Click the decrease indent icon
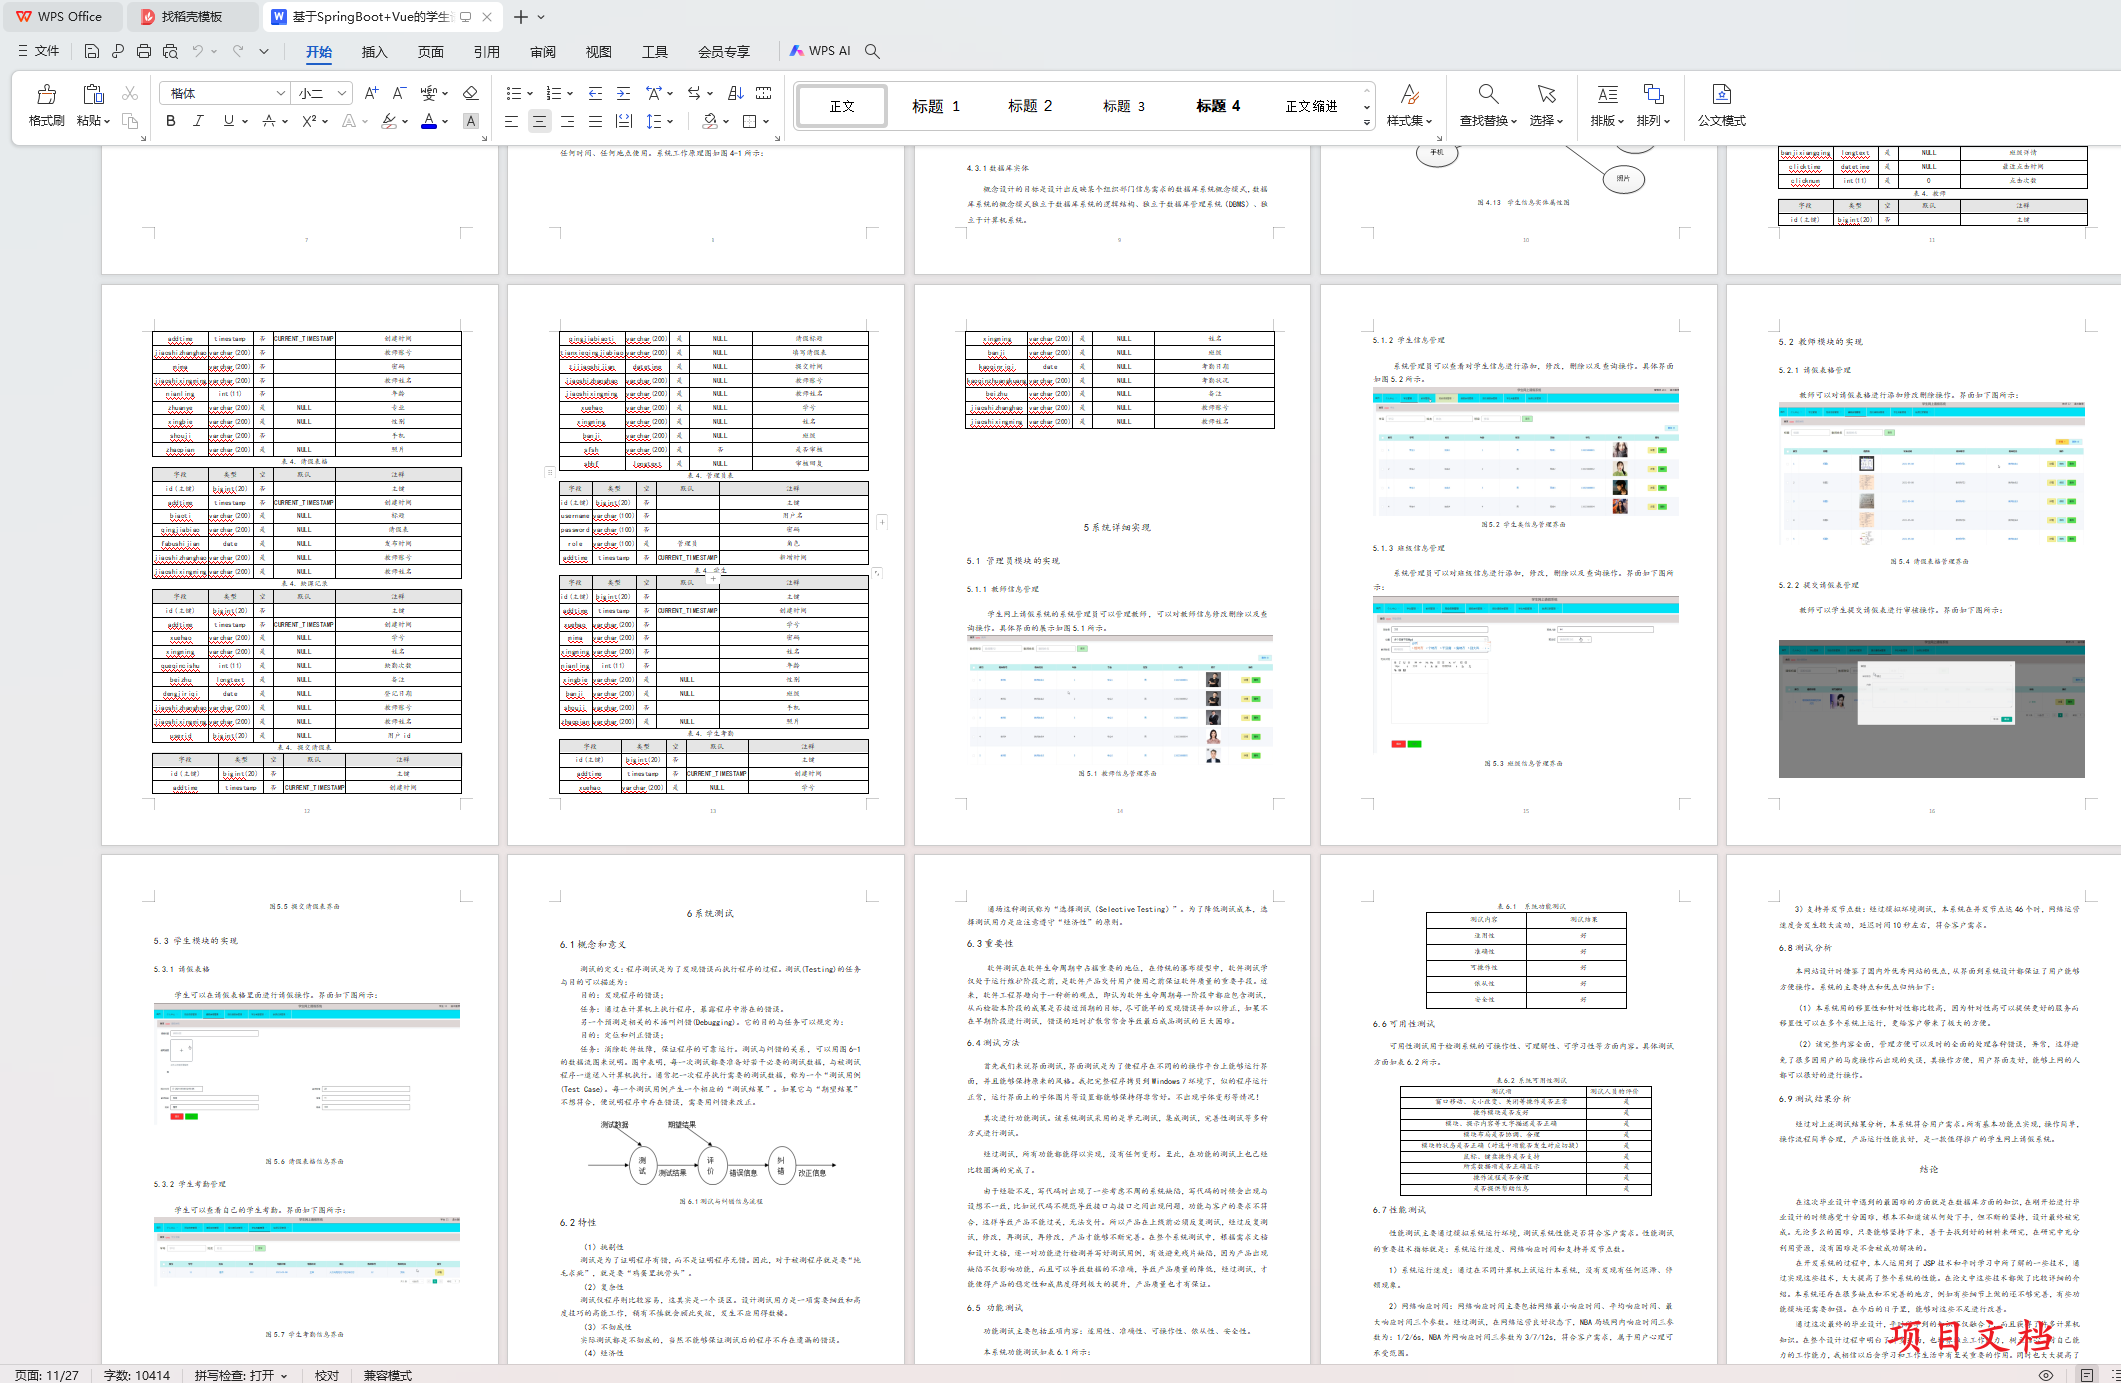The width and height of the screenshot is (2121, 1383). click(x=595, y=93)
